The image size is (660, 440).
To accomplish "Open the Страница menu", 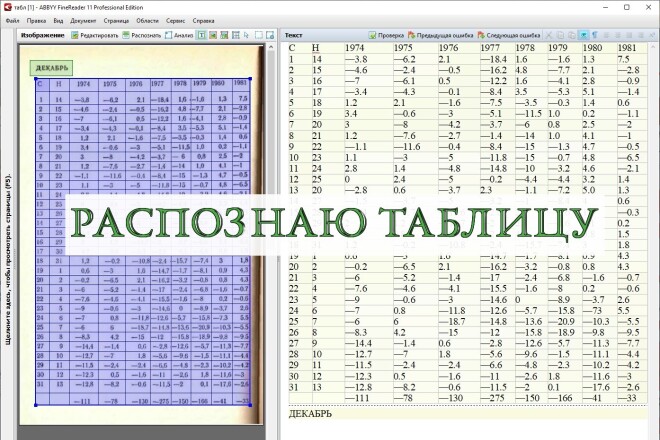I will [116, 21].
